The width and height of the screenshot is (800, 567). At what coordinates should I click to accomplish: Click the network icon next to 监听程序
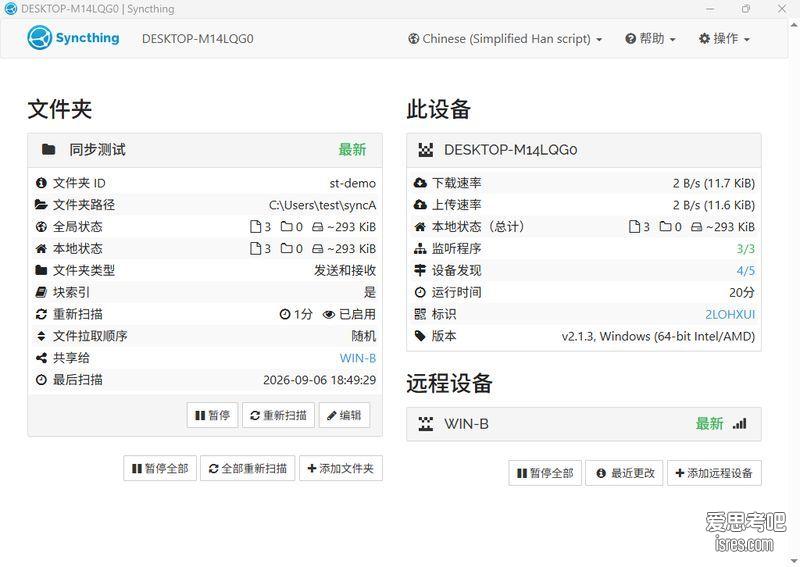(420, 249)
